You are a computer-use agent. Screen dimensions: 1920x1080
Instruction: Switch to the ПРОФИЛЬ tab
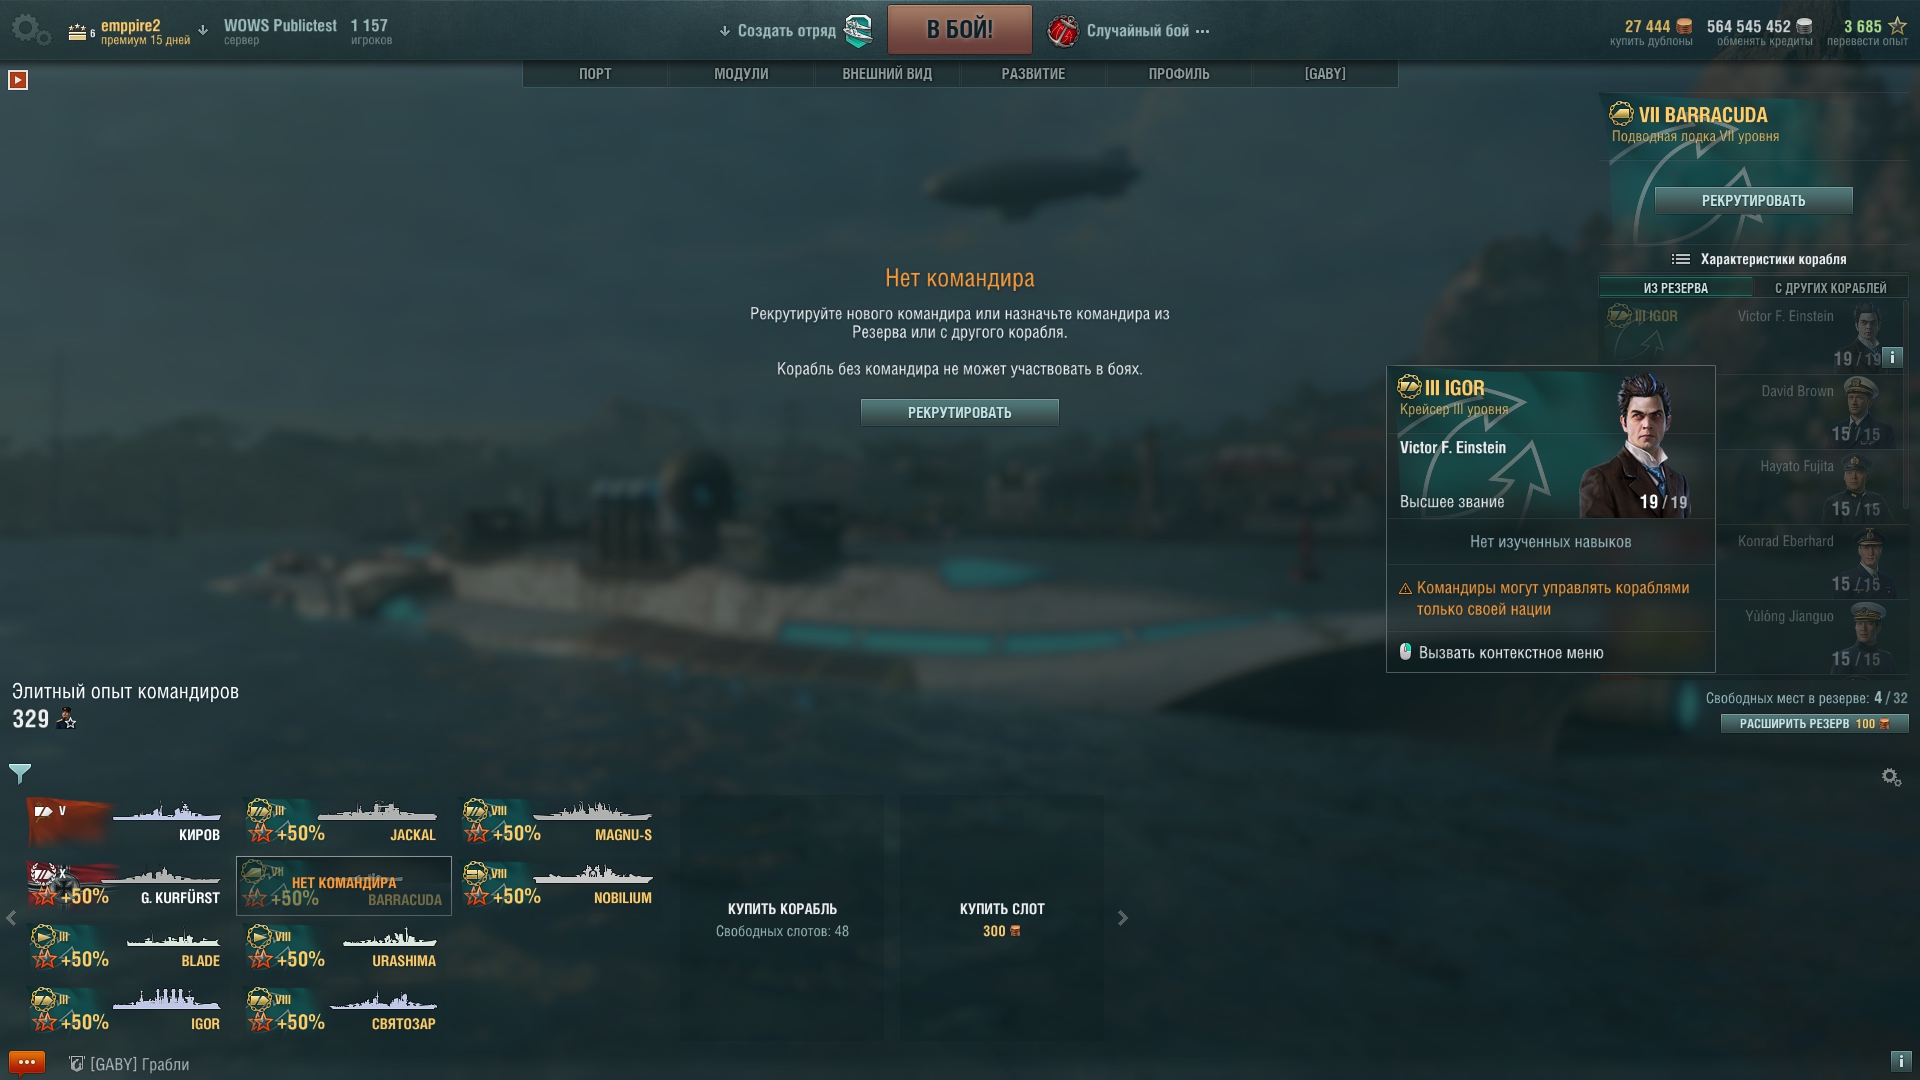(x=1179, y=74)
